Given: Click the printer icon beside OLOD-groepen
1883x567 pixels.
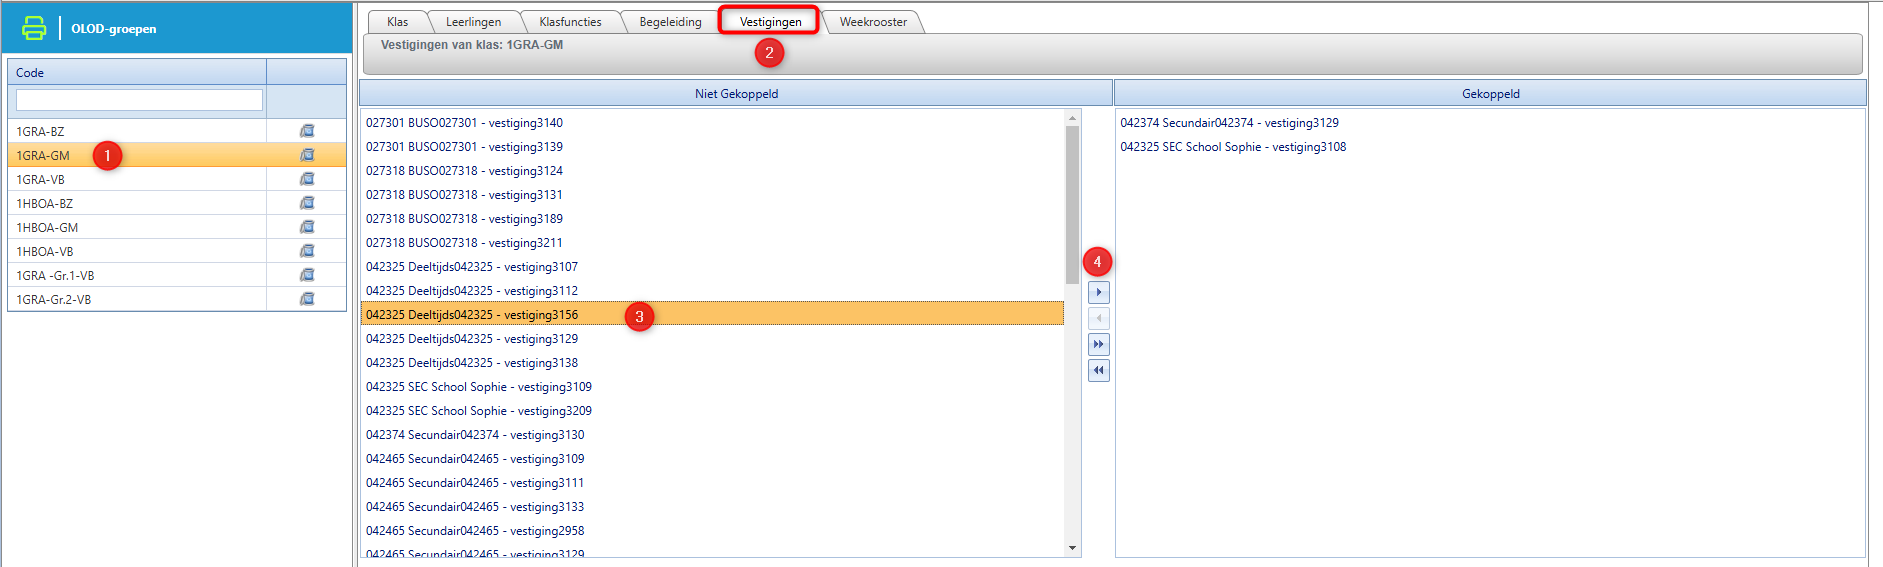Looking at the screenshot, I should tap(34, 28).
